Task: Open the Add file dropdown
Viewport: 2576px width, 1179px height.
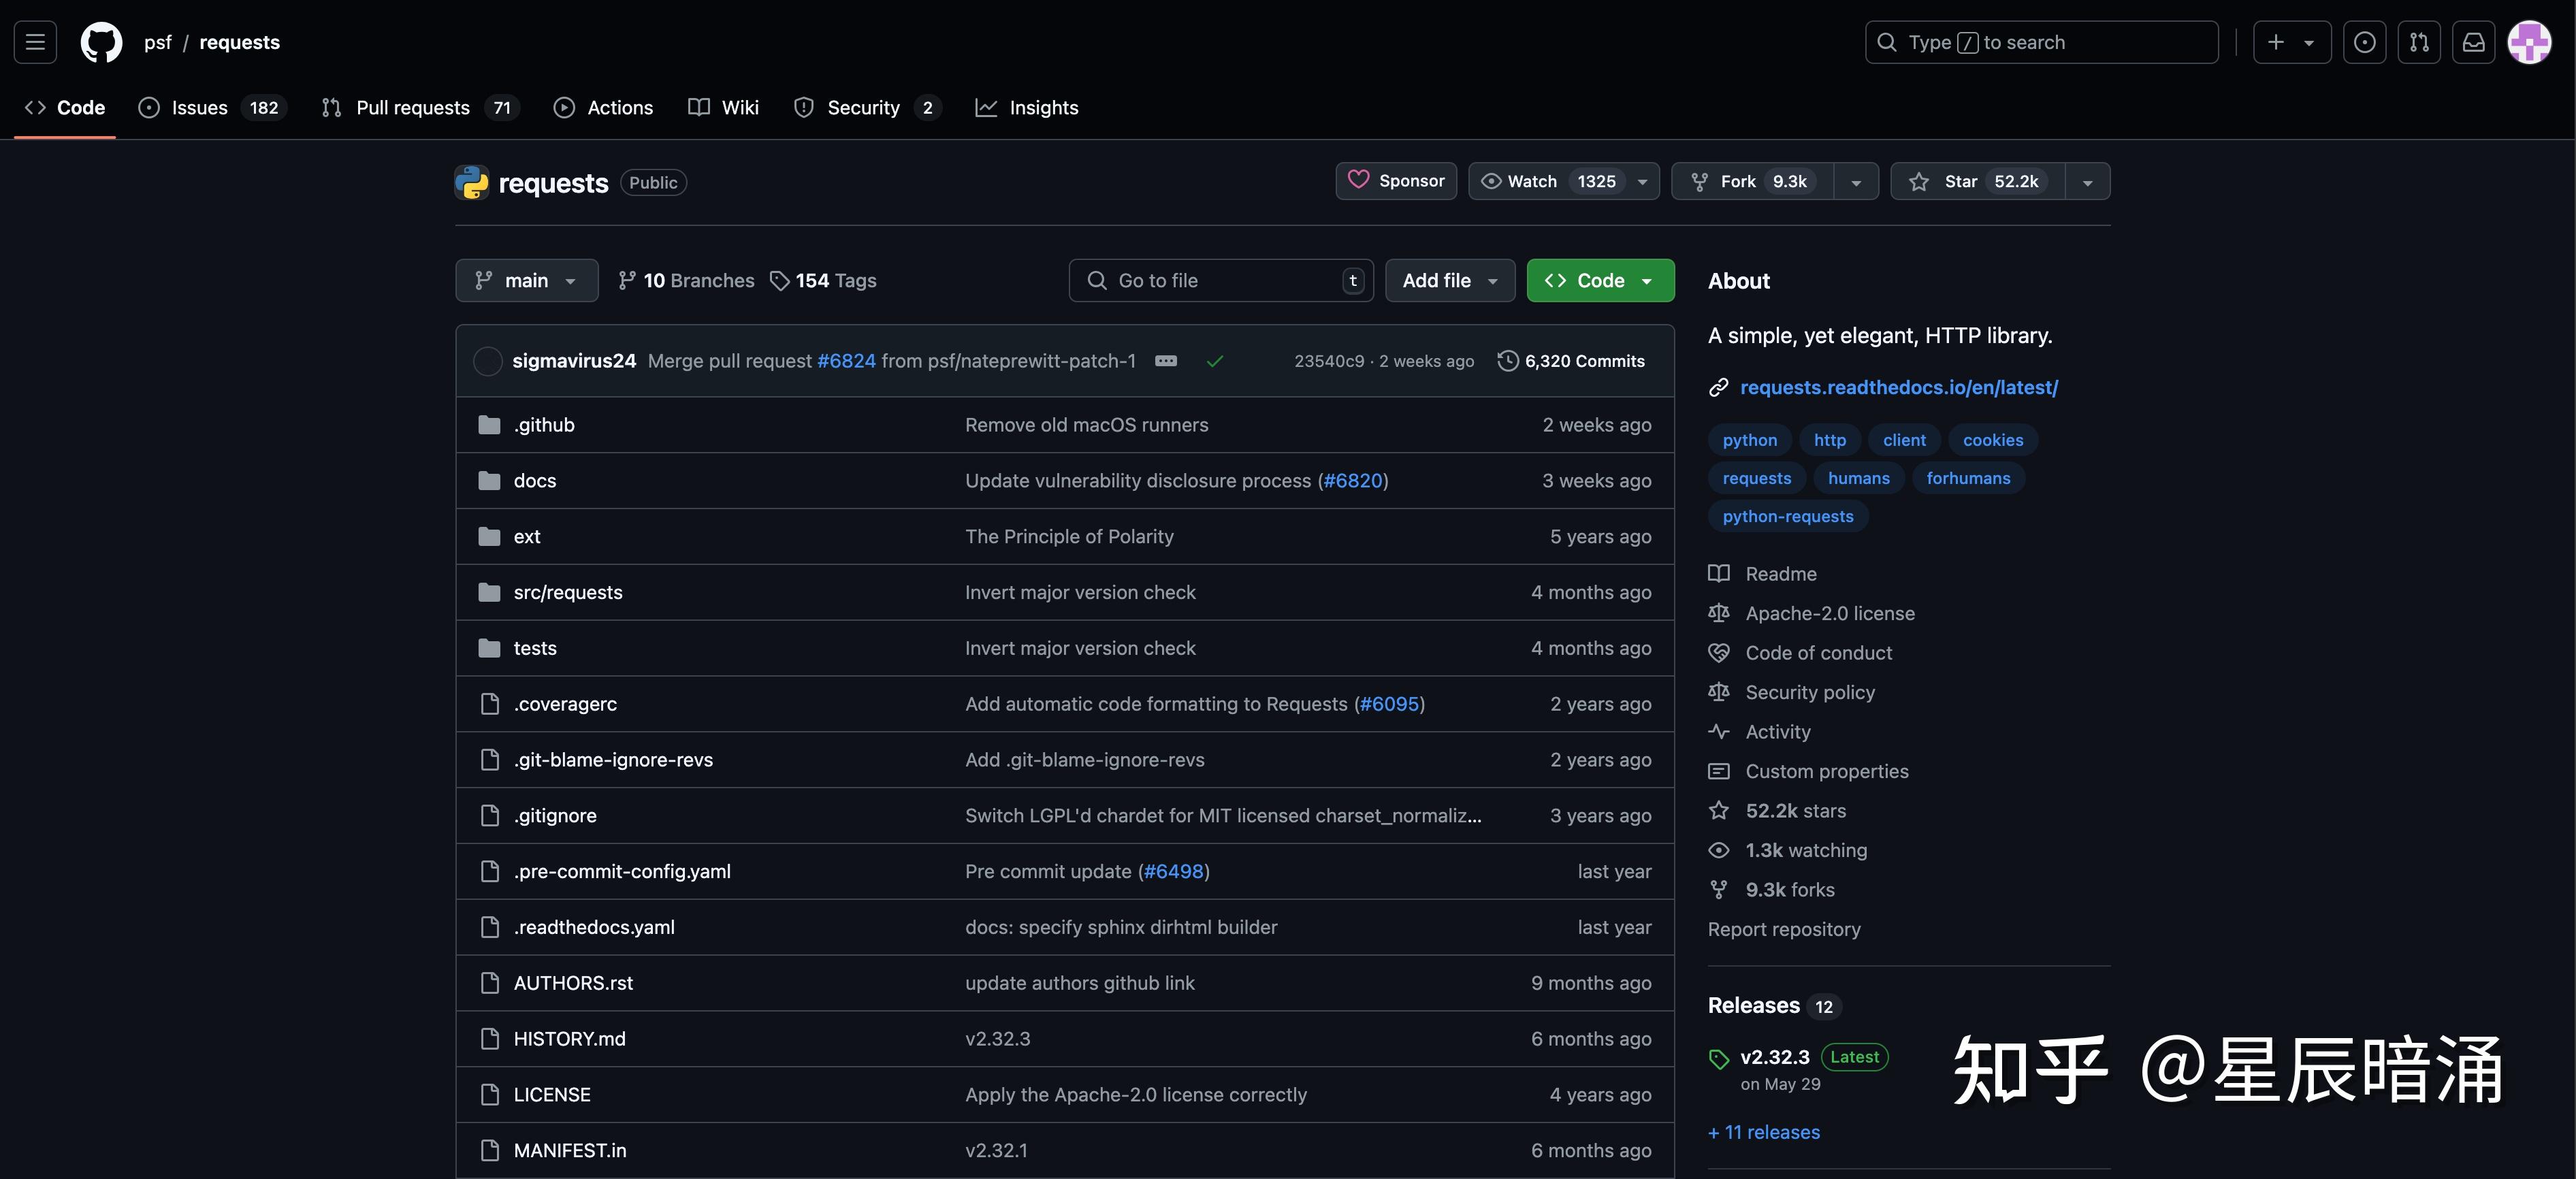Action: 1449,281
